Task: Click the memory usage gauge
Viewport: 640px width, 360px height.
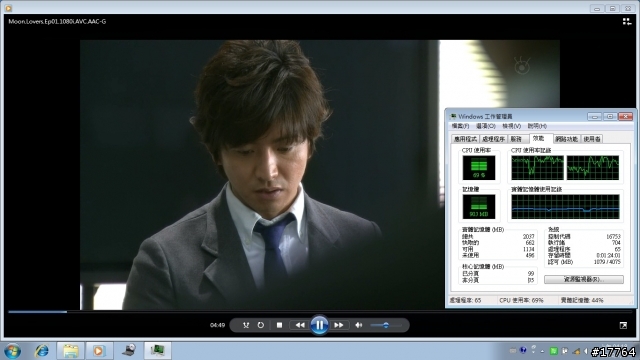Action: click(x=479, y=207)
